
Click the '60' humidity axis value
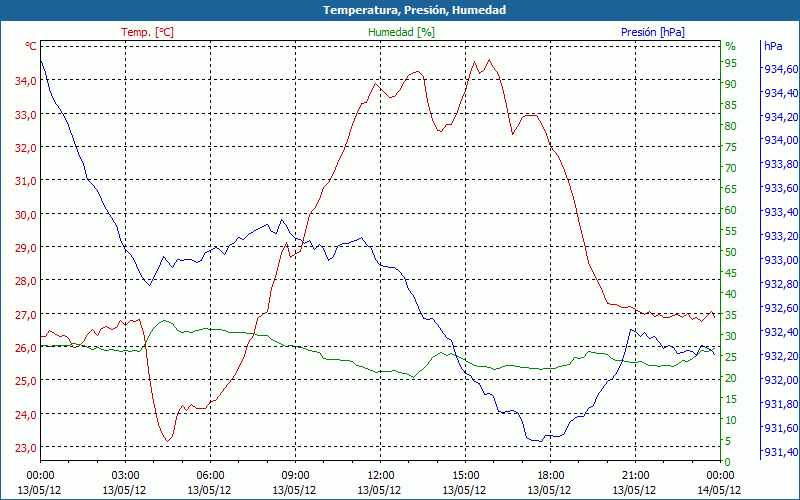(731, 210)
